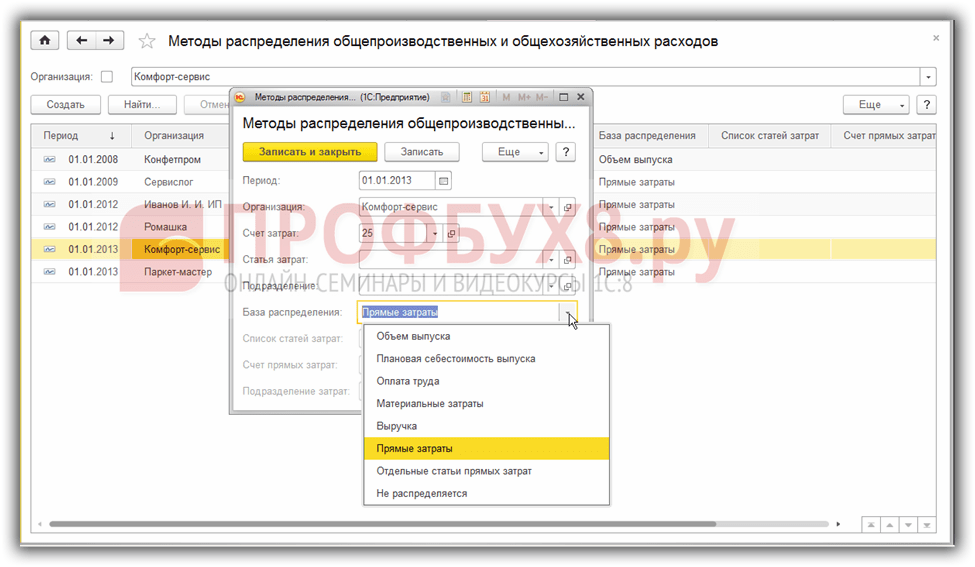Viewport: 975px width, 567px height.
Task: Sort by the Период column header
Action: coord(81,136)
